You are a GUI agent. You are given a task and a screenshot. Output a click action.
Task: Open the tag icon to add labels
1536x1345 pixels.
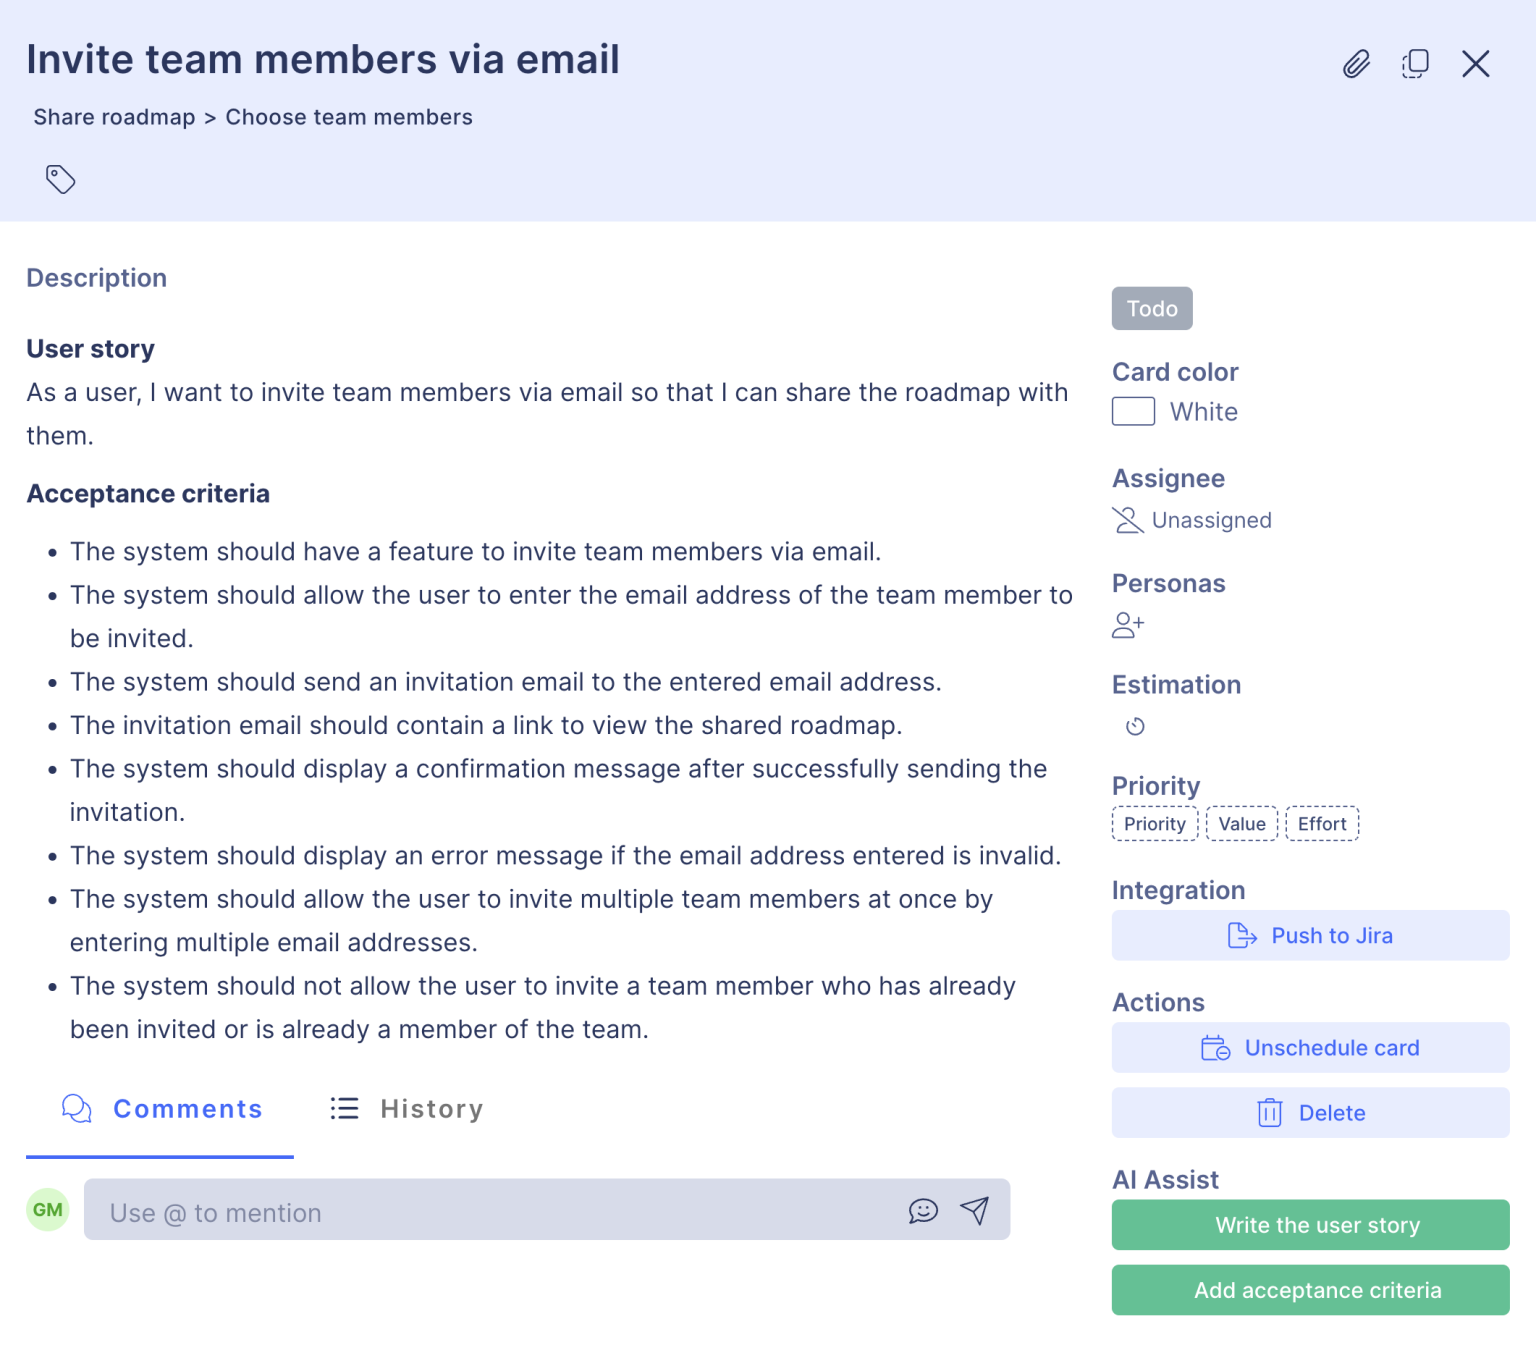60,179
